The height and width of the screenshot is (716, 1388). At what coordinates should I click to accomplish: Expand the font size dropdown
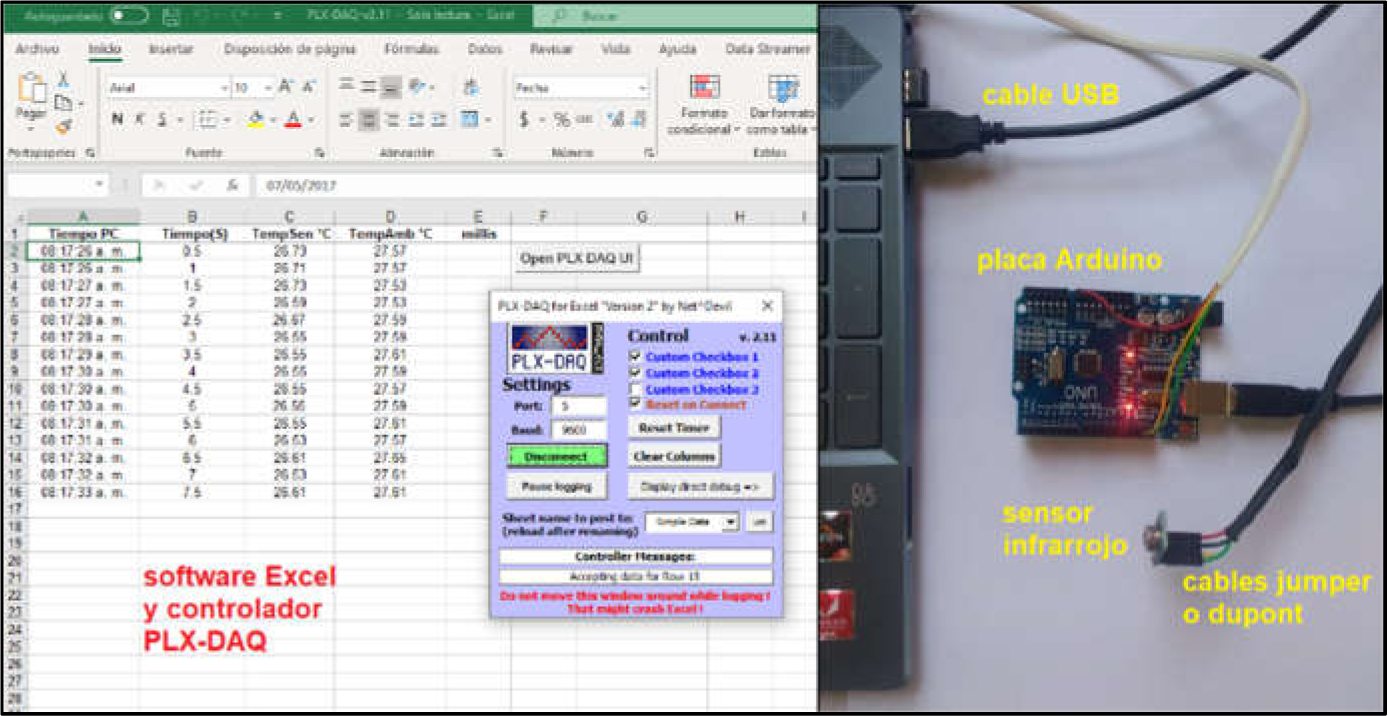coord(267,88)
